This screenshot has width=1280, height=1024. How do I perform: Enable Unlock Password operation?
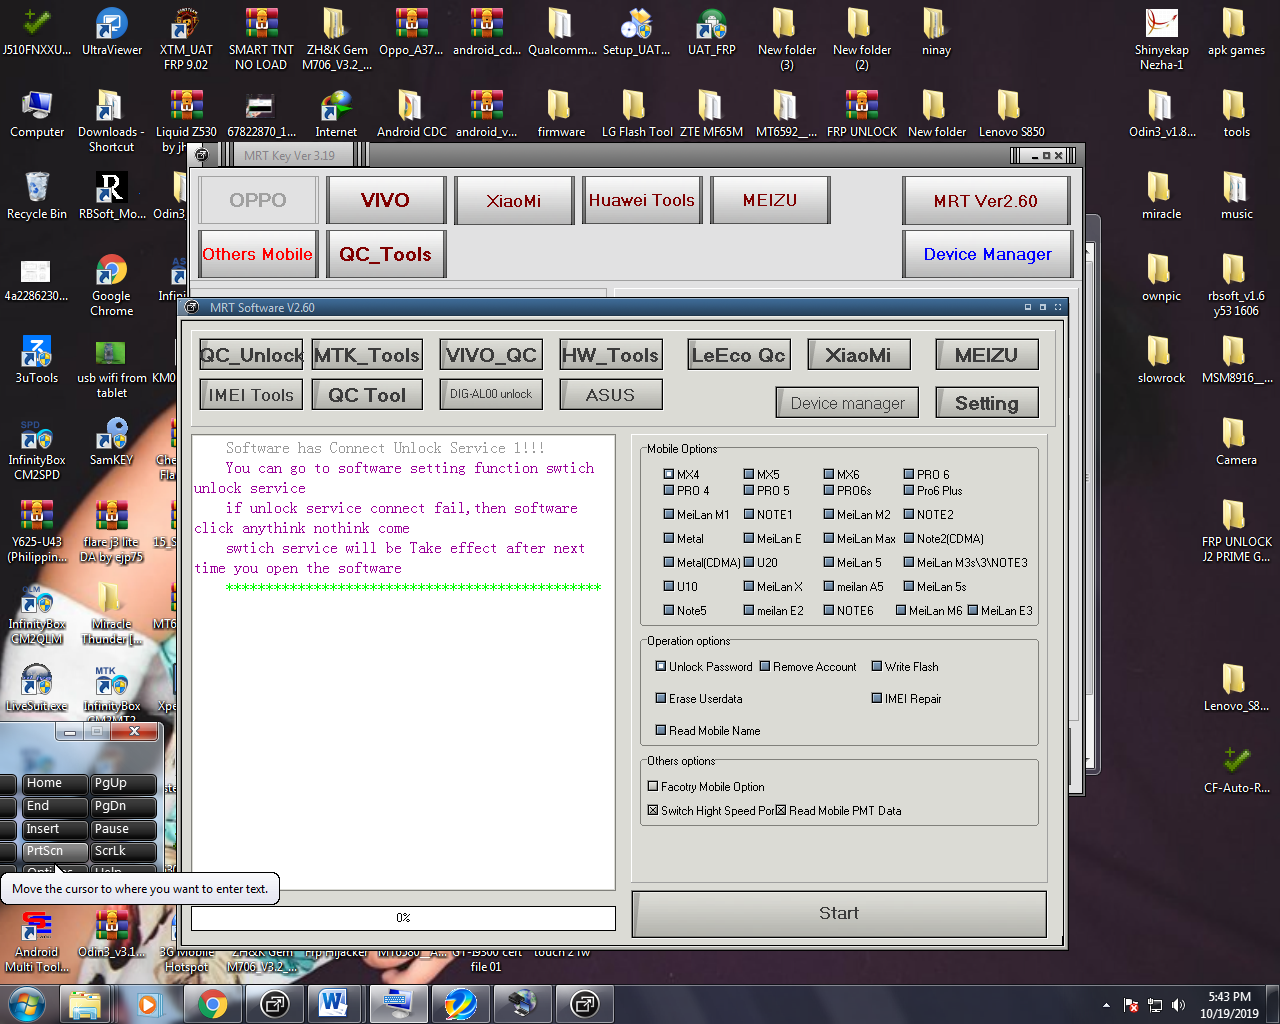661,666
